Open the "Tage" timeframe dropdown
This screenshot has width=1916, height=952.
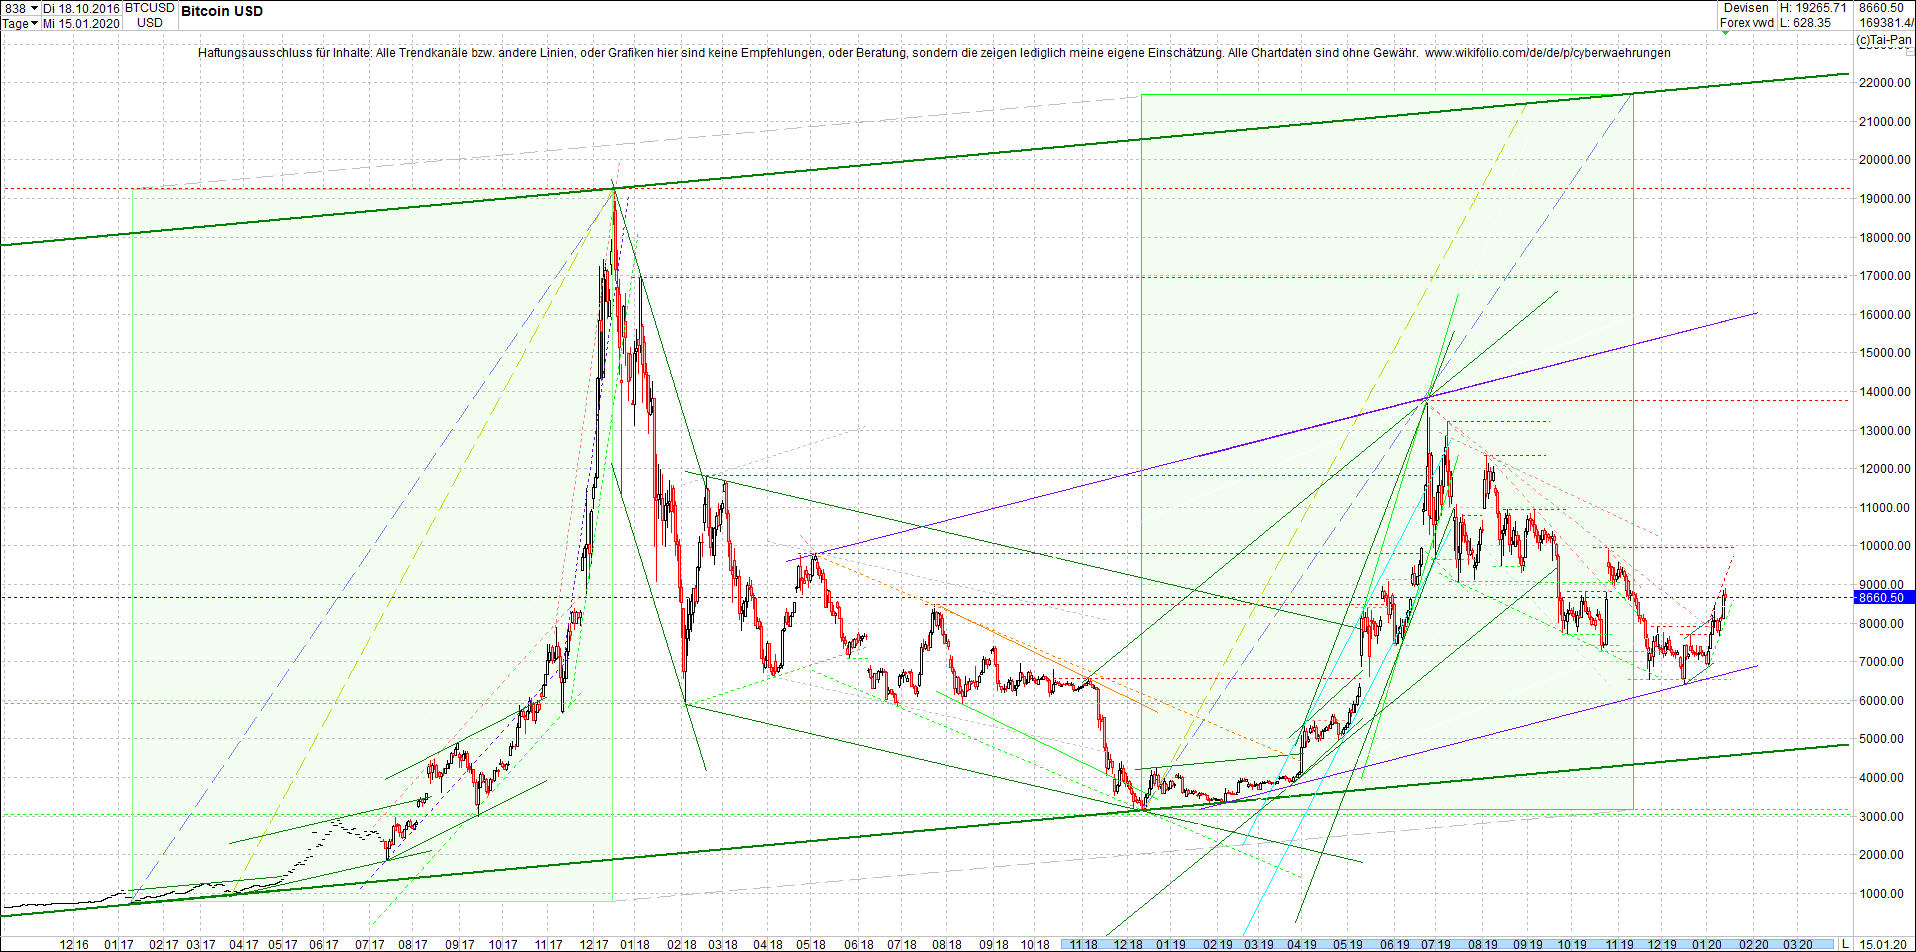(17, 23)
